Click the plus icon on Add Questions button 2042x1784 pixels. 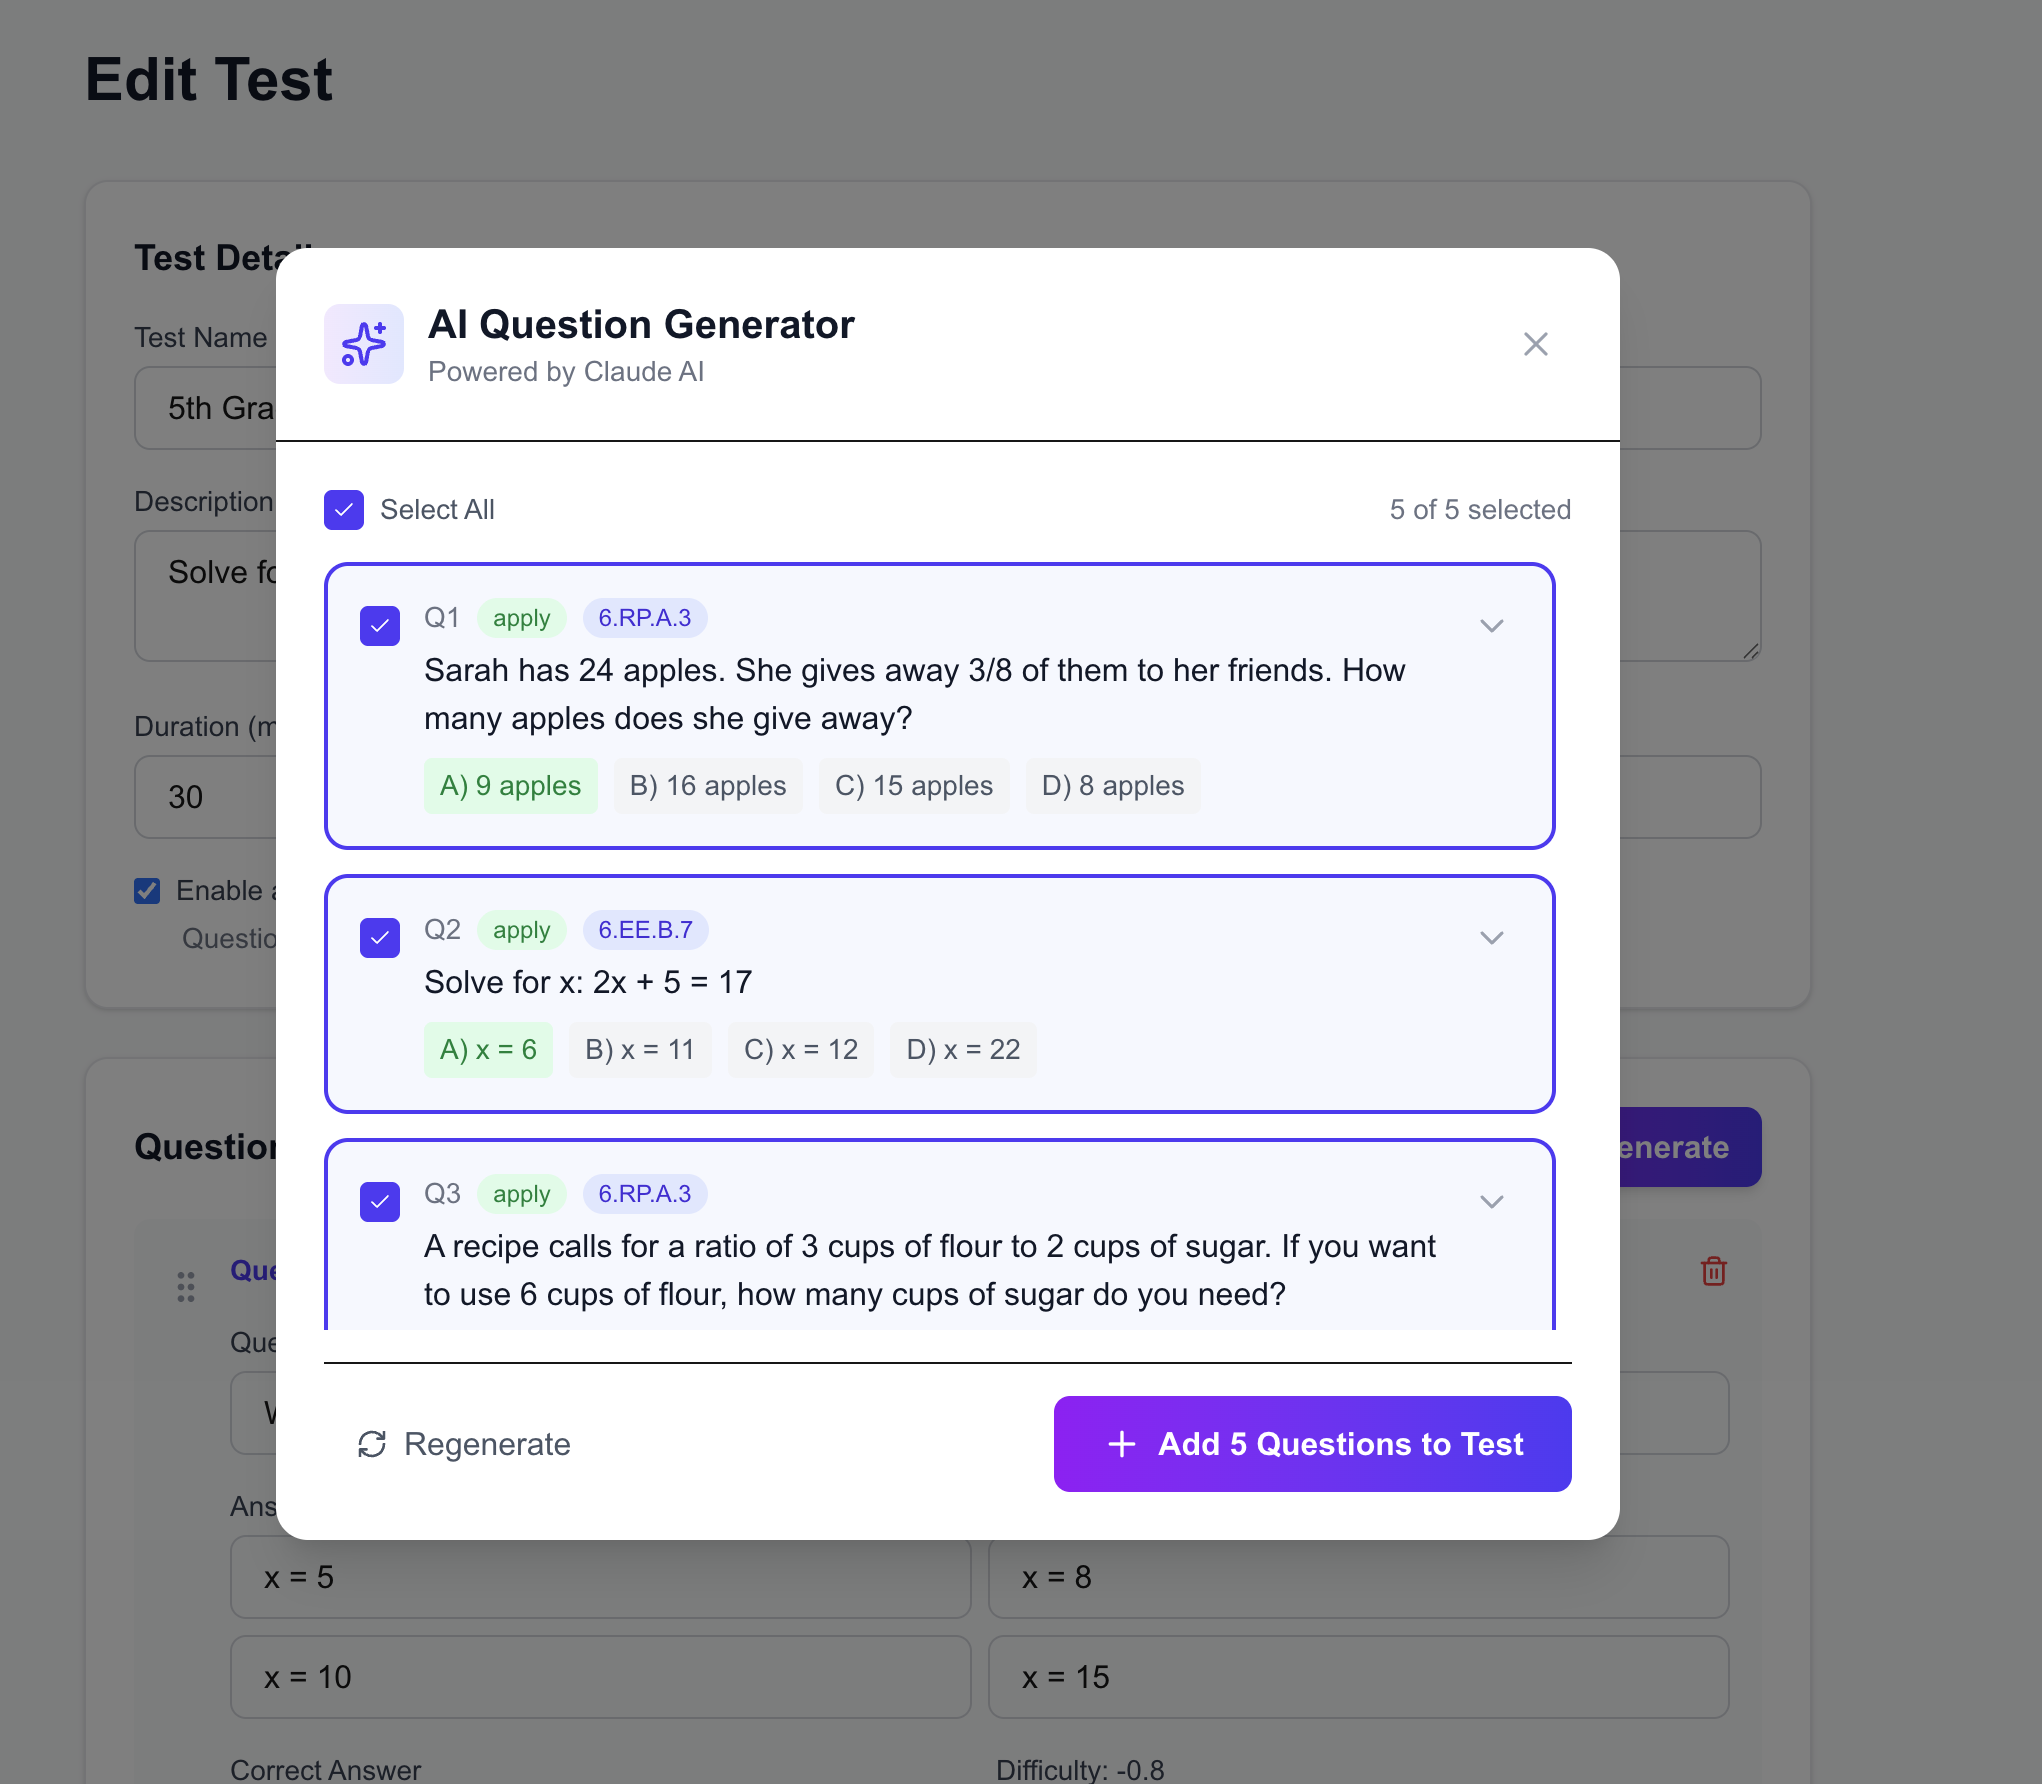pyautogui.click(x=1122, y=1444)
